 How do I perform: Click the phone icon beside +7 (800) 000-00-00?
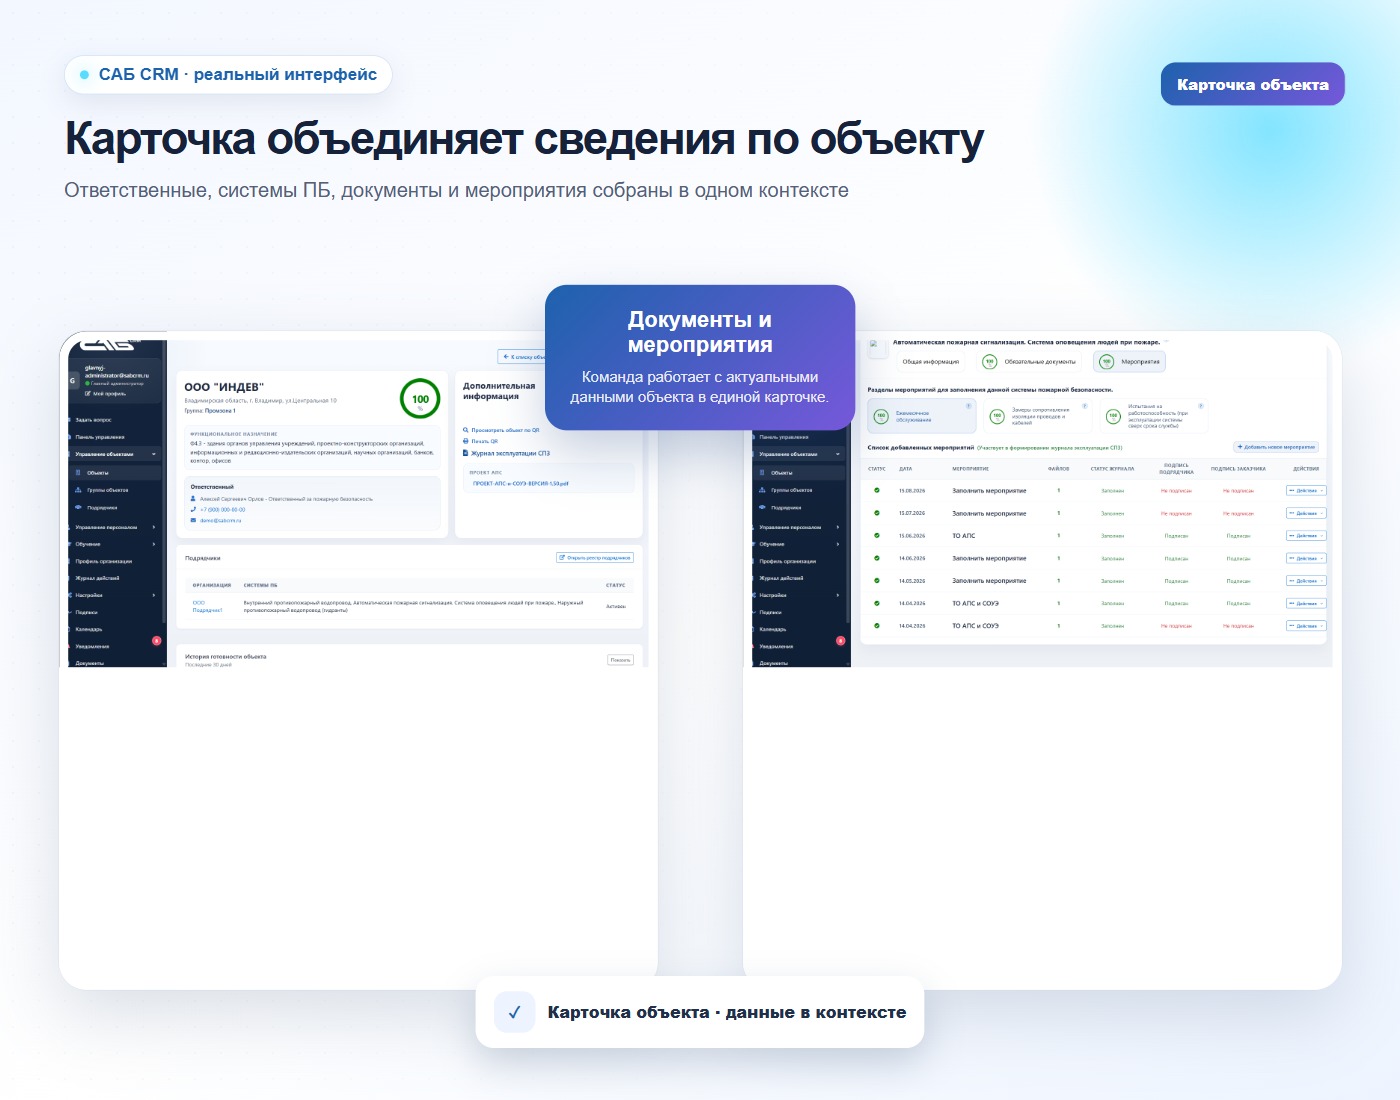click(194, 509)
